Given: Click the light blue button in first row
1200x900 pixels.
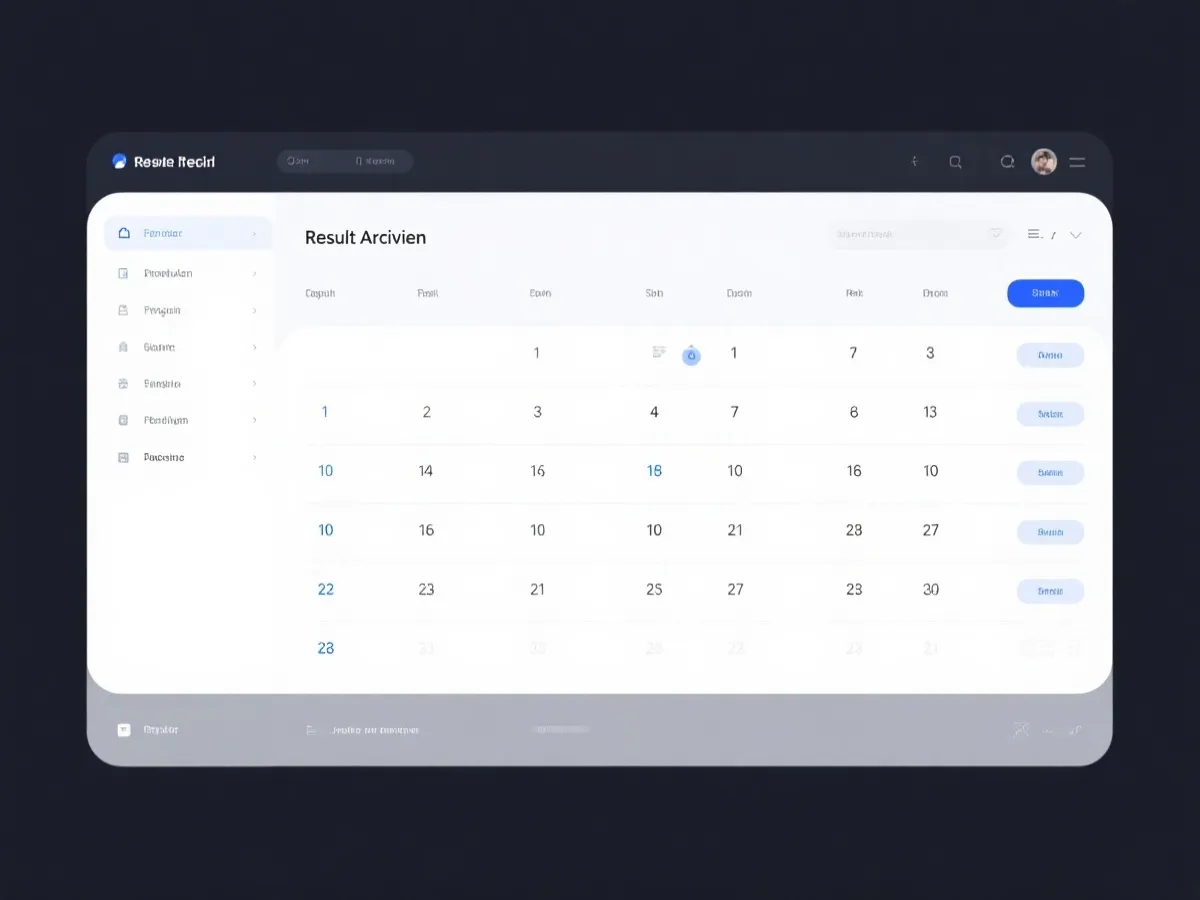Looking at the screenshot, I should pyautogui.click(x=1050, y=355).
